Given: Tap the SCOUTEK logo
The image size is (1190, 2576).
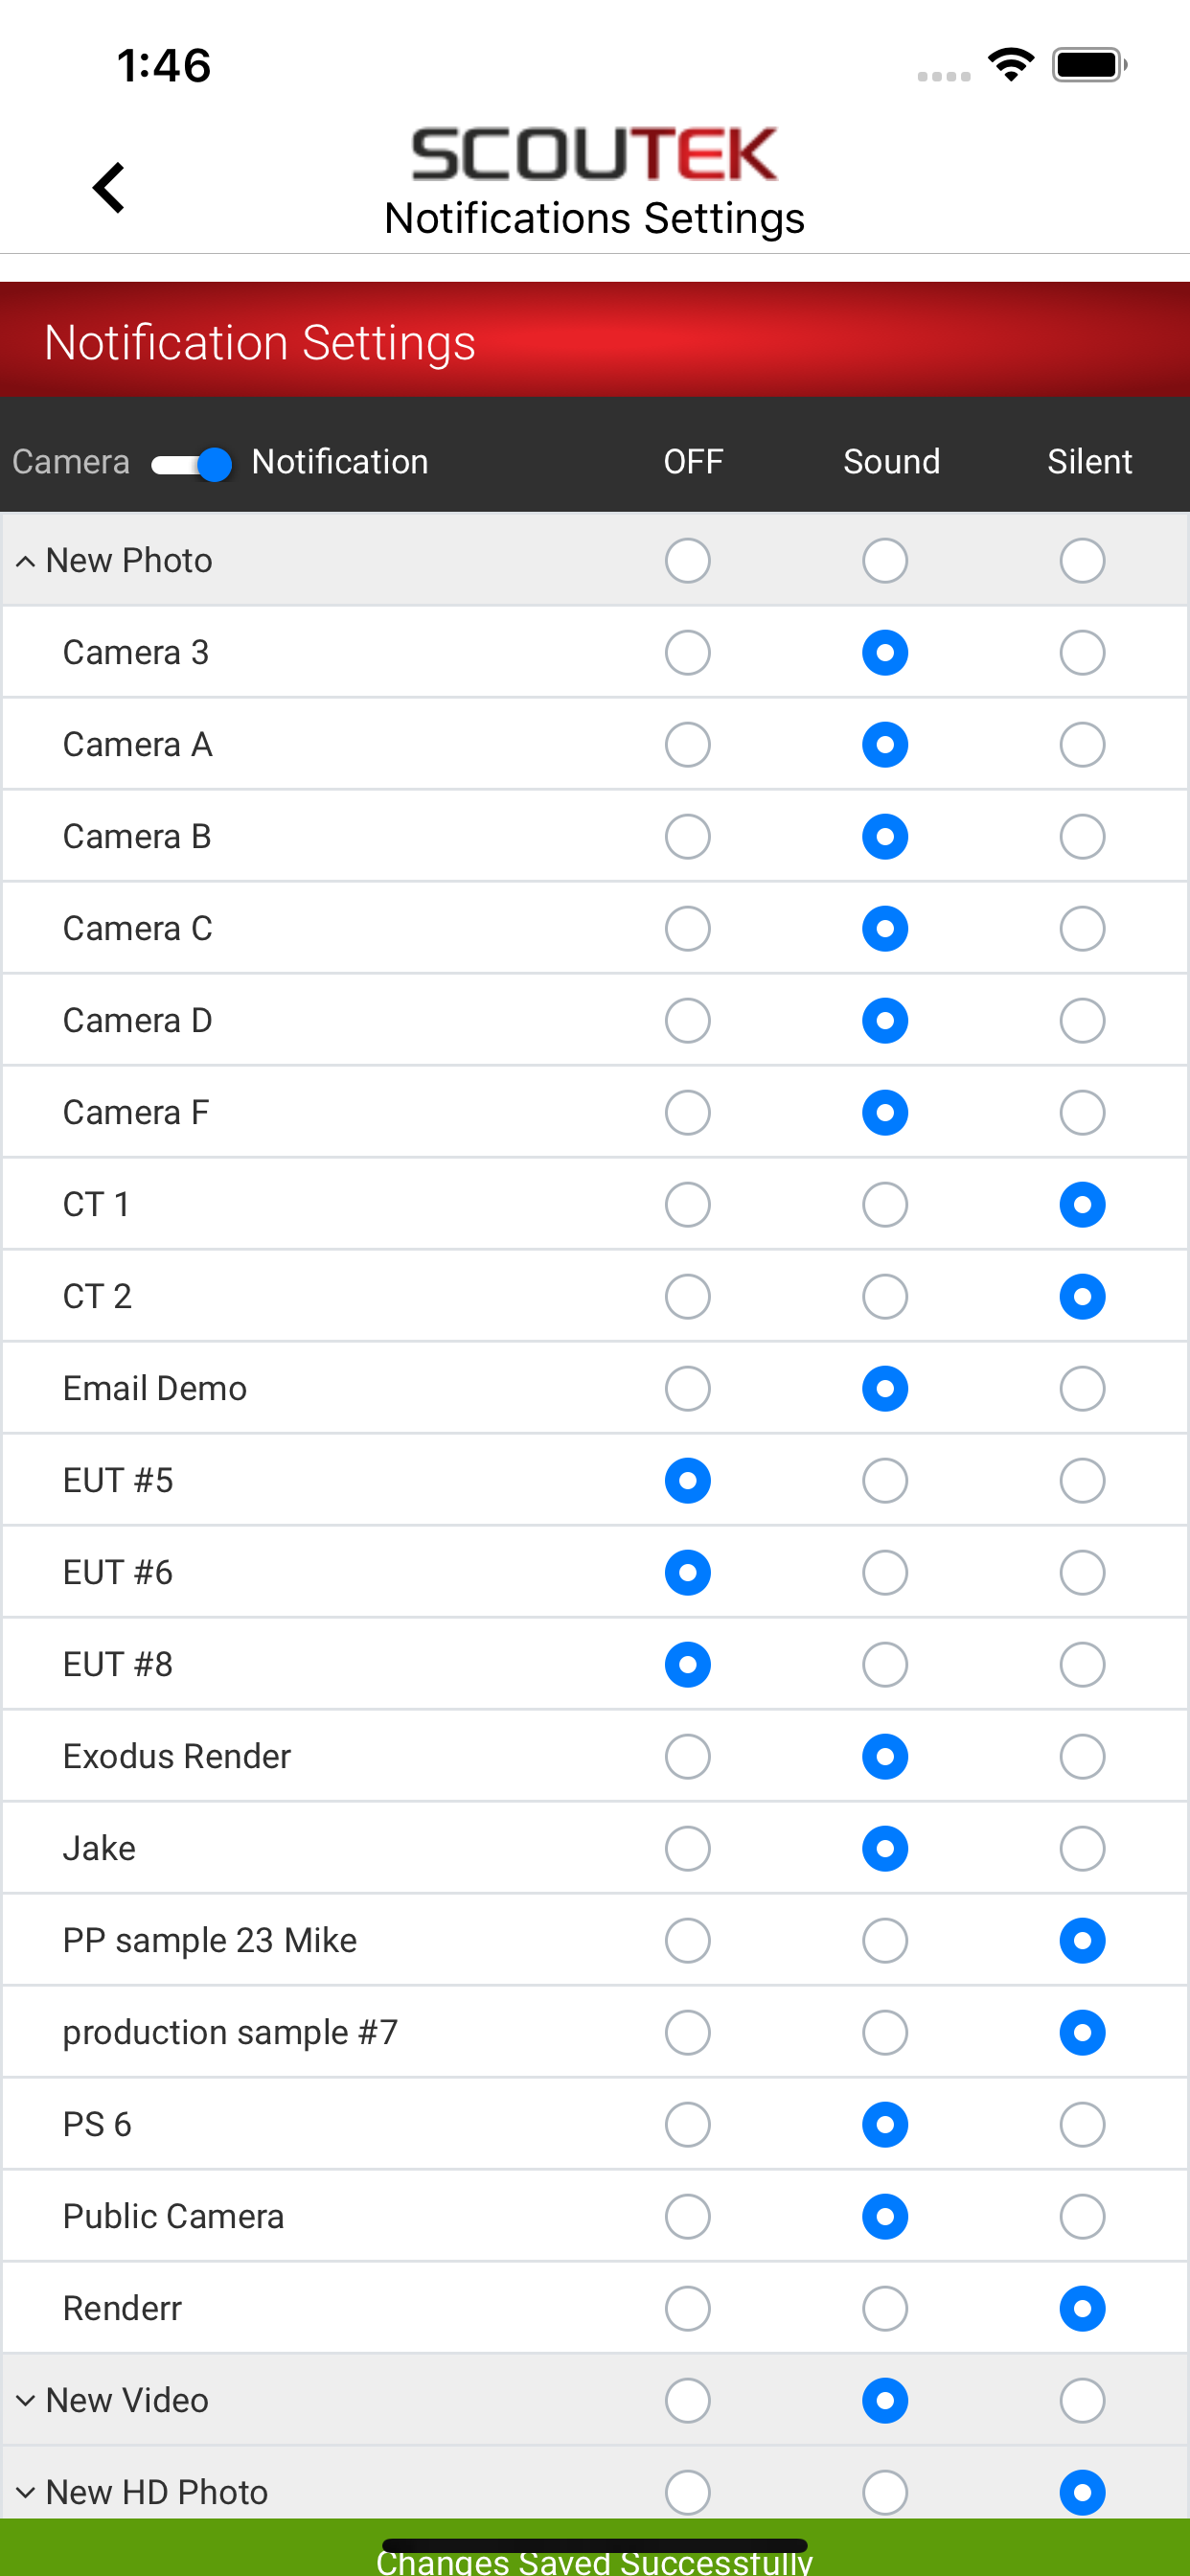Looking at the screenshot, I should pos(594,154).
